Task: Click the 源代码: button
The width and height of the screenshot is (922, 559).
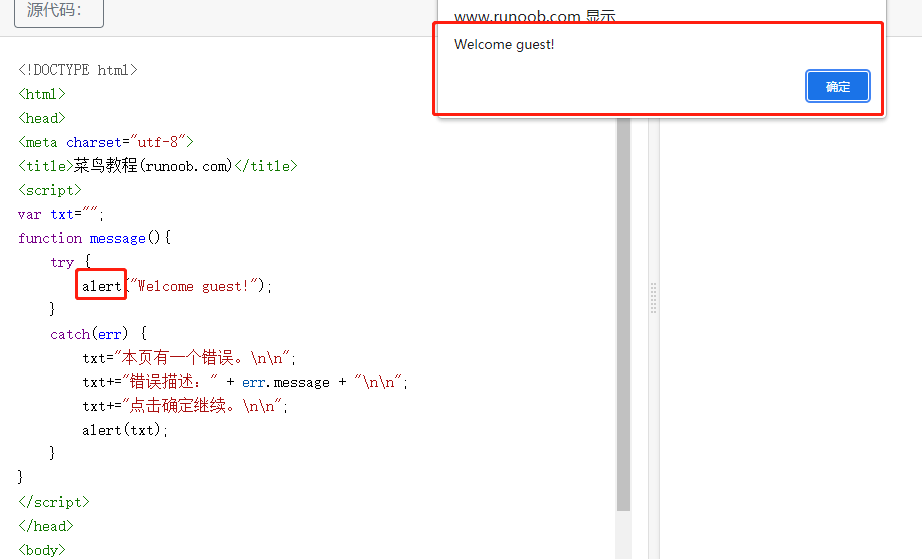Action: pos(59,12)
